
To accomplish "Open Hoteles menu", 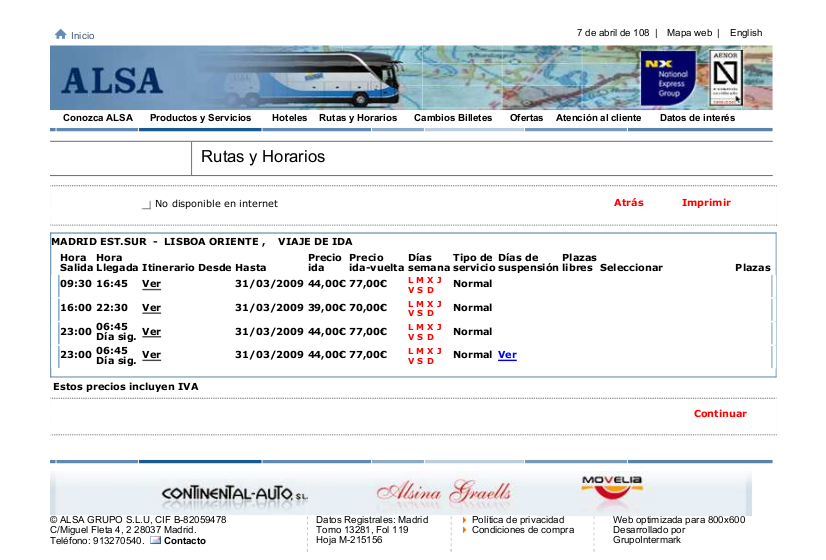I will (289, 118).
